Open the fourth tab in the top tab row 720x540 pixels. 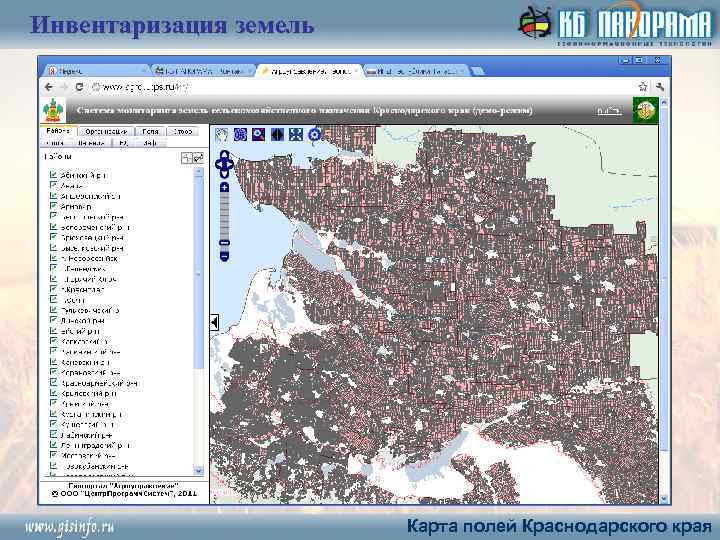pos(183,131)
